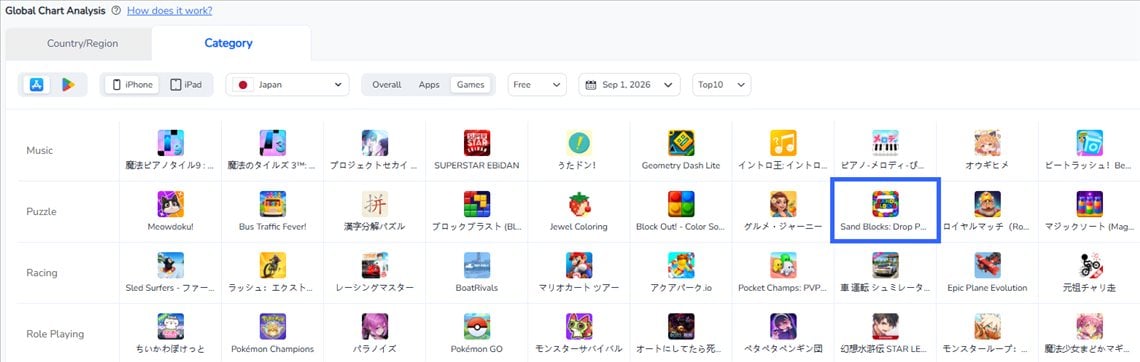Open the Pocket Champs app icon
The image size is (1140, 362).
(x=784, y=265)
